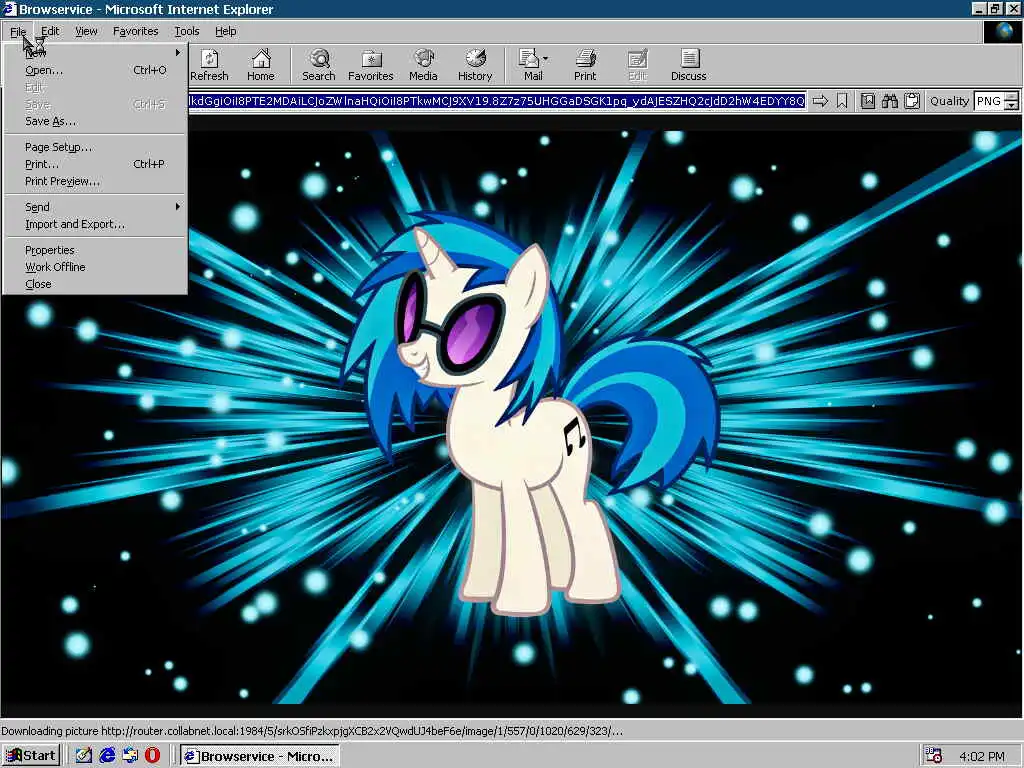Viewport: 1024px width, 768px height.
Task: Click the clipboard icon near Quality
Action: coord(912,101)
